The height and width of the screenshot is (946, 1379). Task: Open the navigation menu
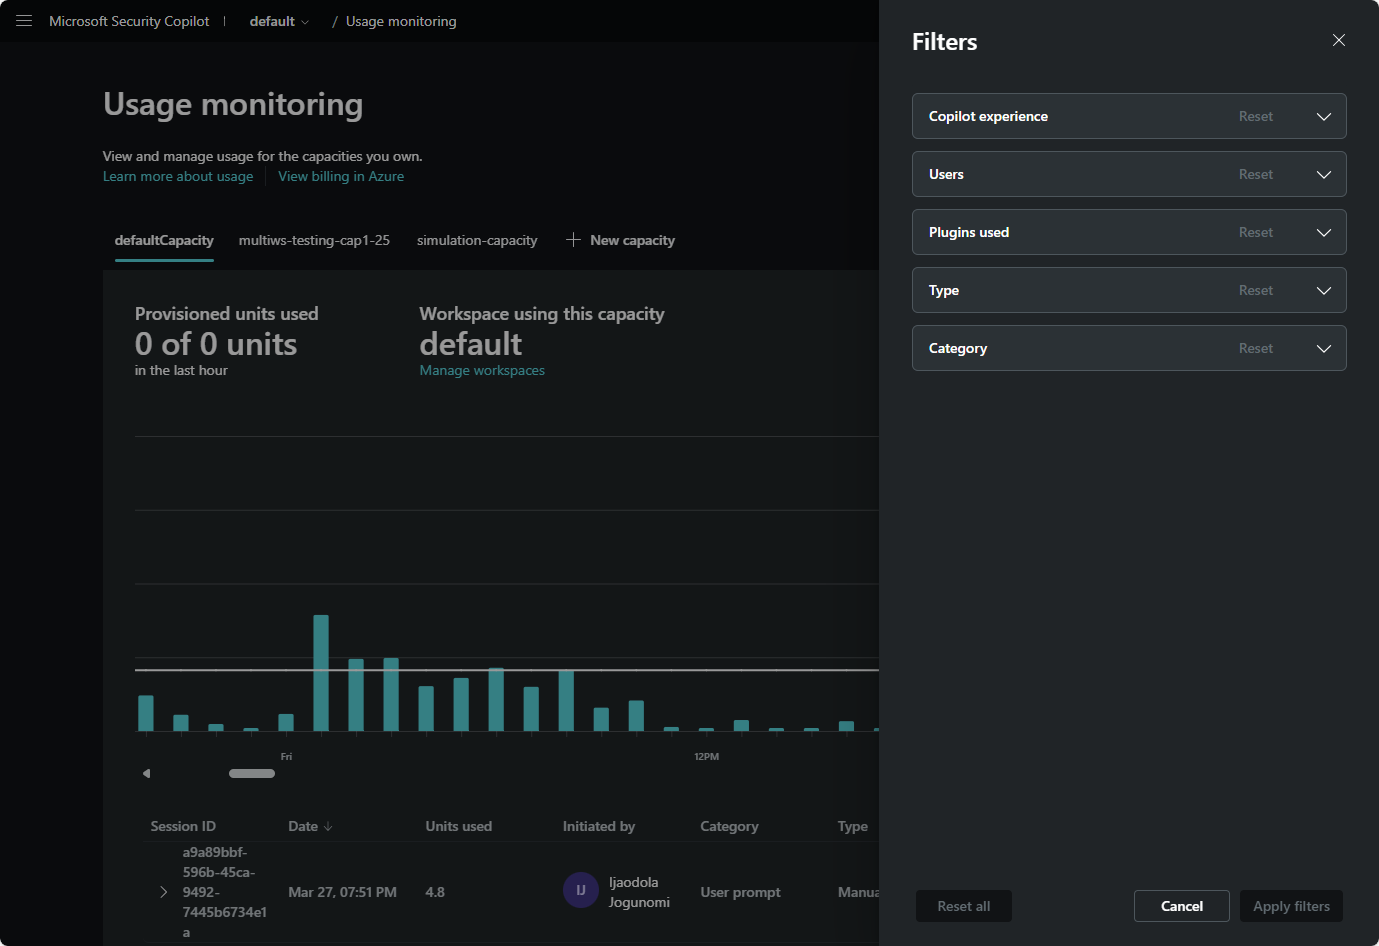pos(23,20)
